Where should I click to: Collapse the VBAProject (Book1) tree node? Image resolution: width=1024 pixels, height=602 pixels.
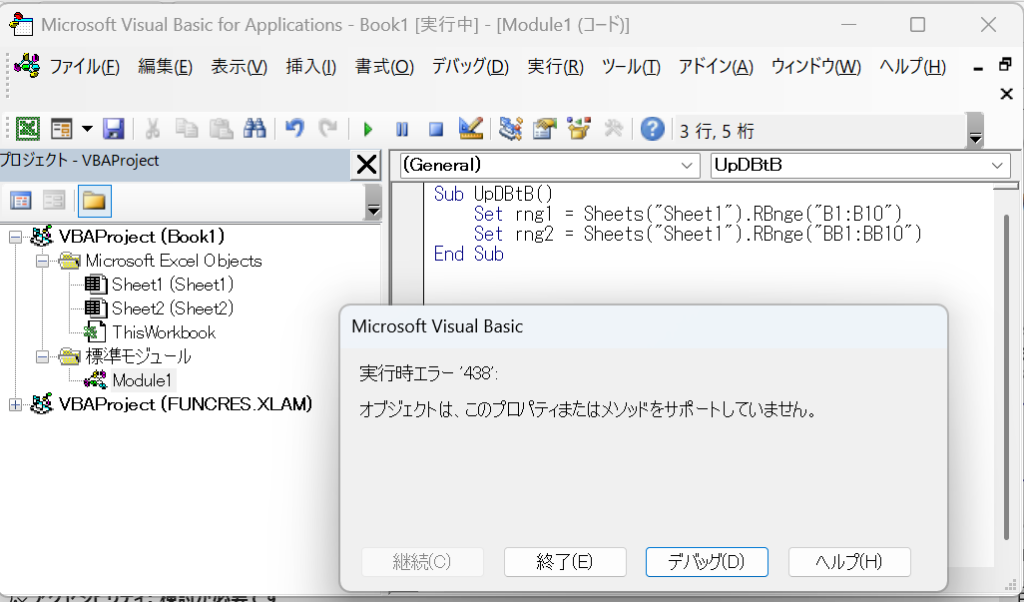click(15, 236)
